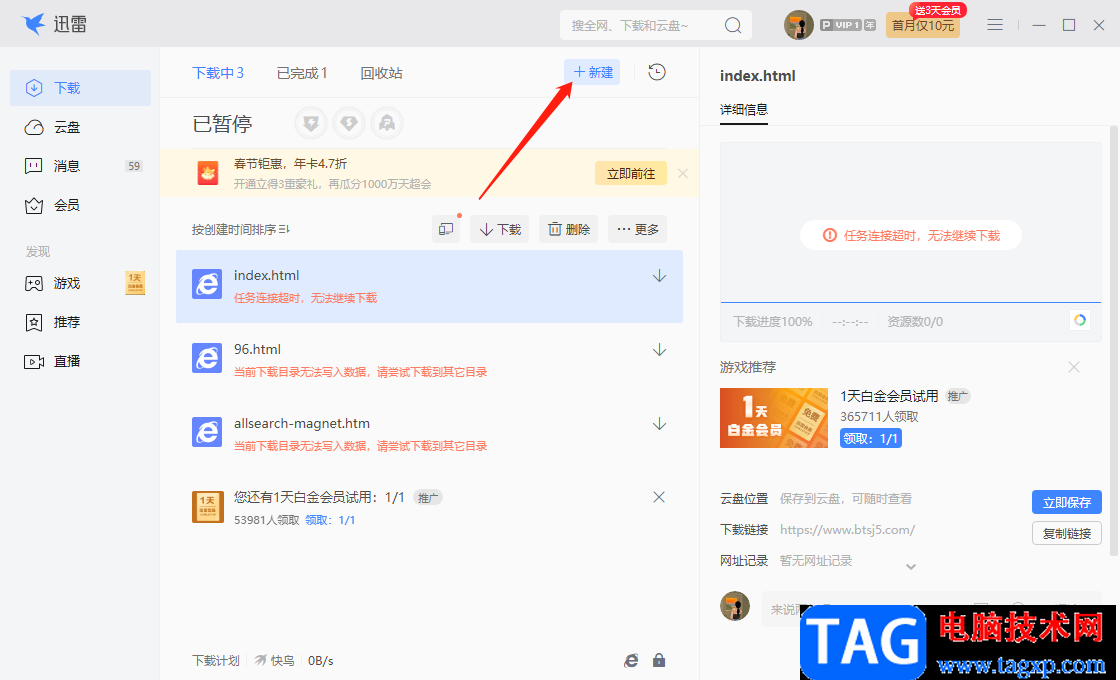This screenshot has height=680, width=1120.
Task: Close the spring promo banner
Action: [x=683, y=173]
